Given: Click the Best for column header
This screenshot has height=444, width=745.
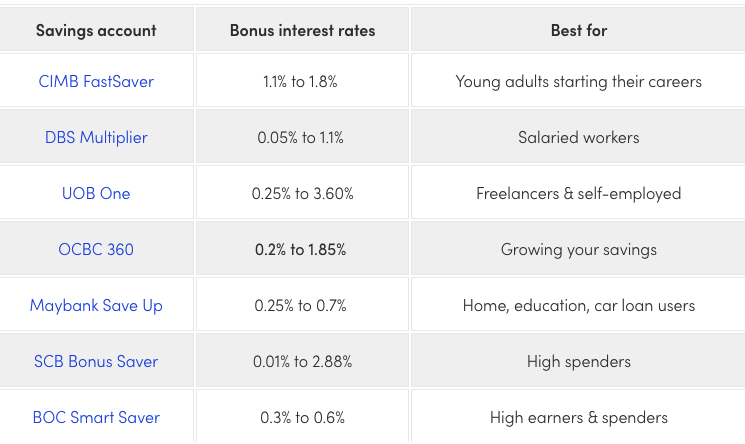Looking at the screenshot, I should [x=579, y=30].
